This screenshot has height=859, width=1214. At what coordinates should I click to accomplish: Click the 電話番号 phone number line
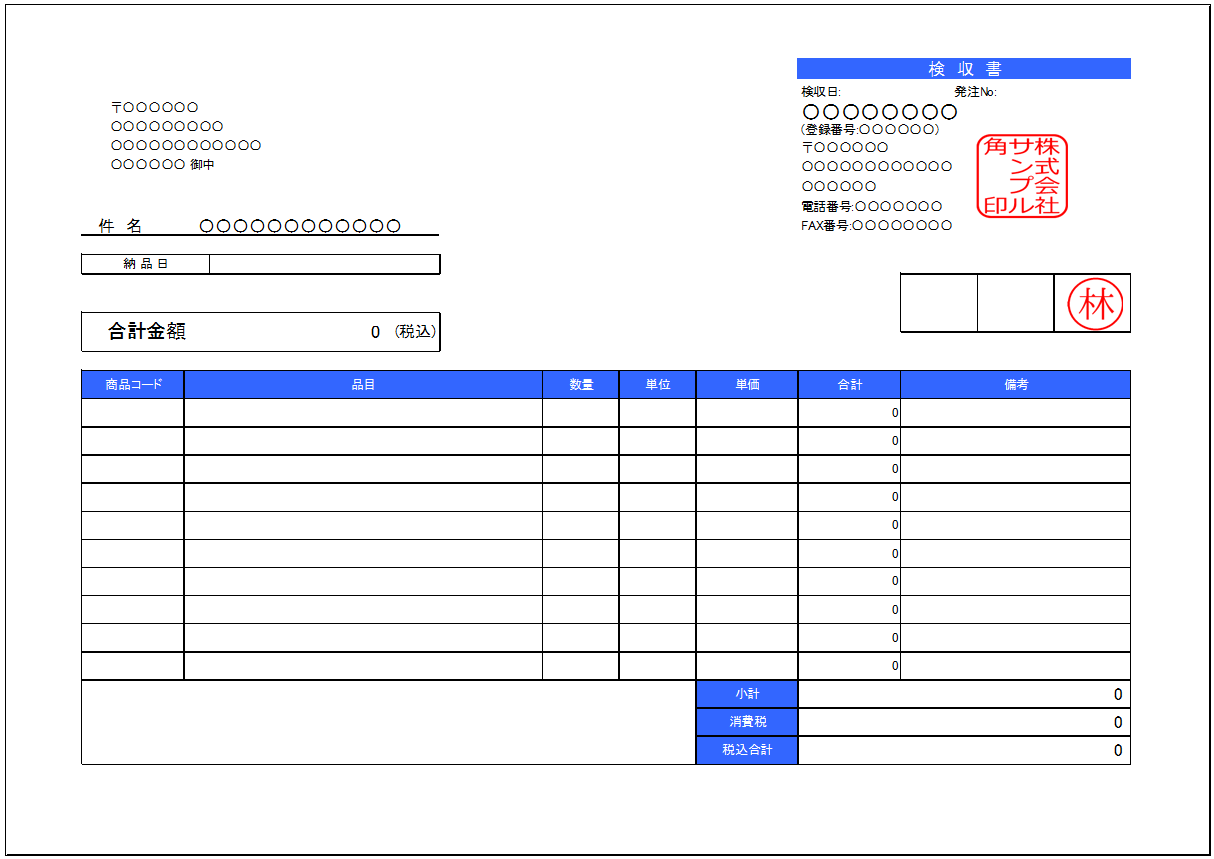tap(872, 206)
